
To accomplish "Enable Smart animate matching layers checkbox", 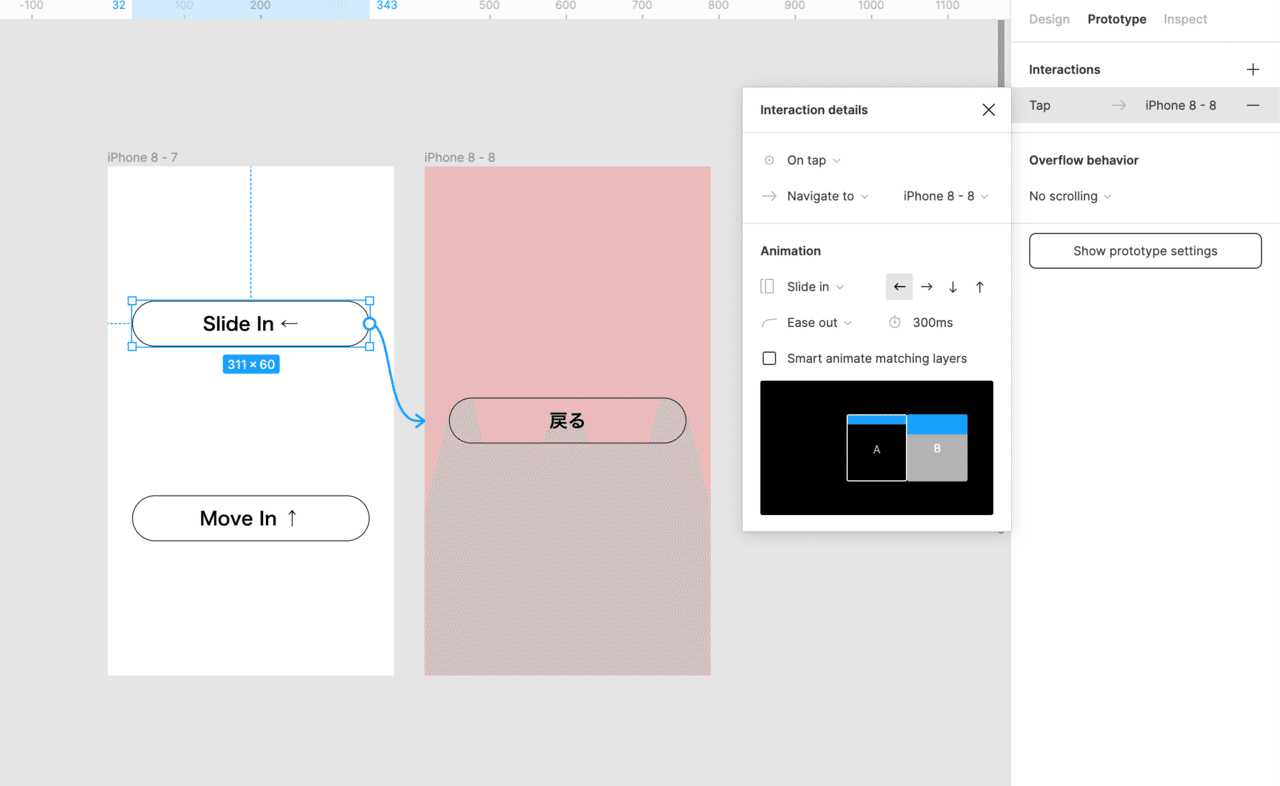I will [769, 358].
